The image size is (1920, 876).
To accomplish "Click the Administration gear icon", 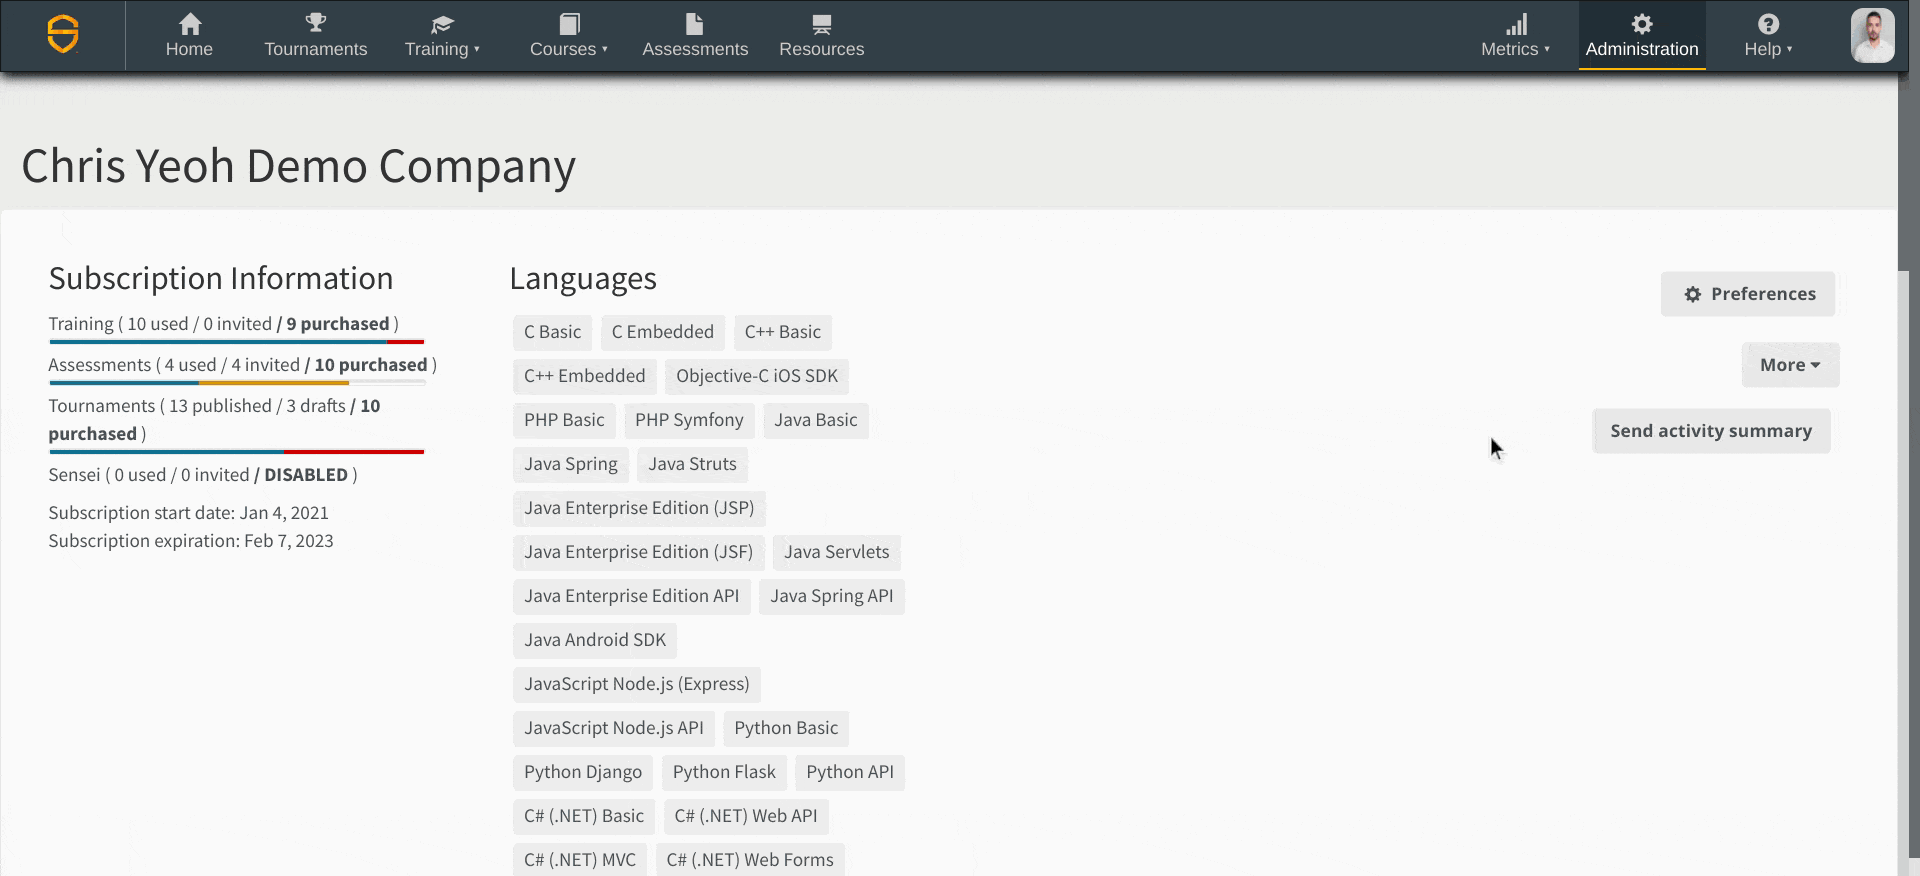I will click(1642, 24).
